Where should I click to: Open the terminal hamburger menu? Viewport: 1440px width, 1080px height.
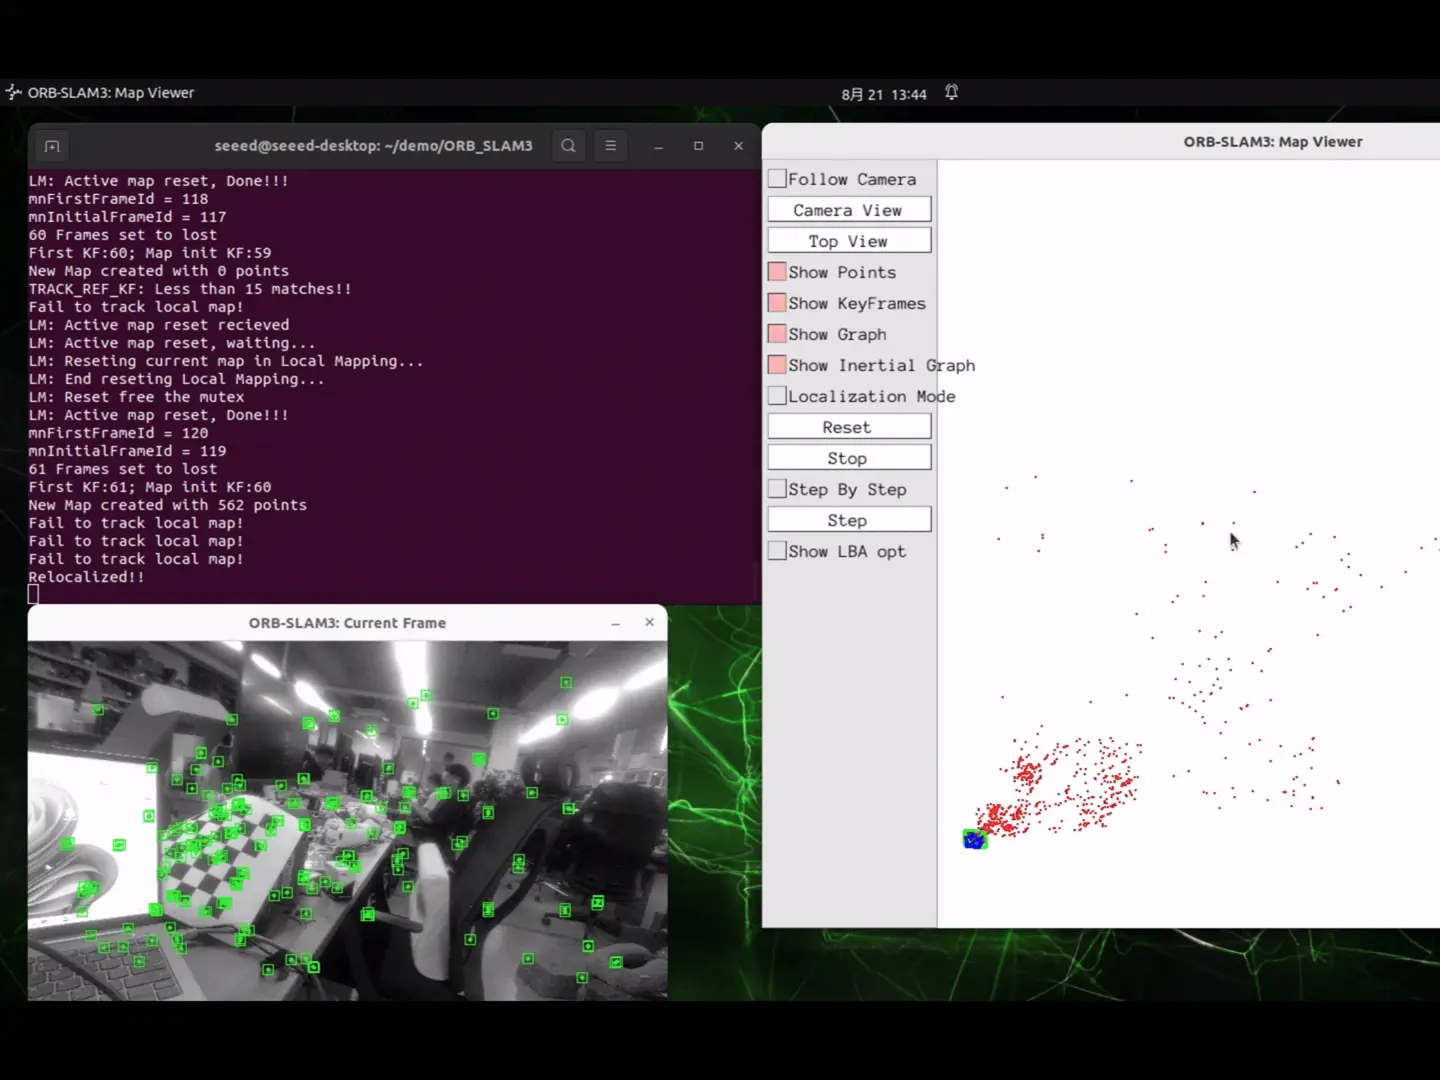click(610, 146)
